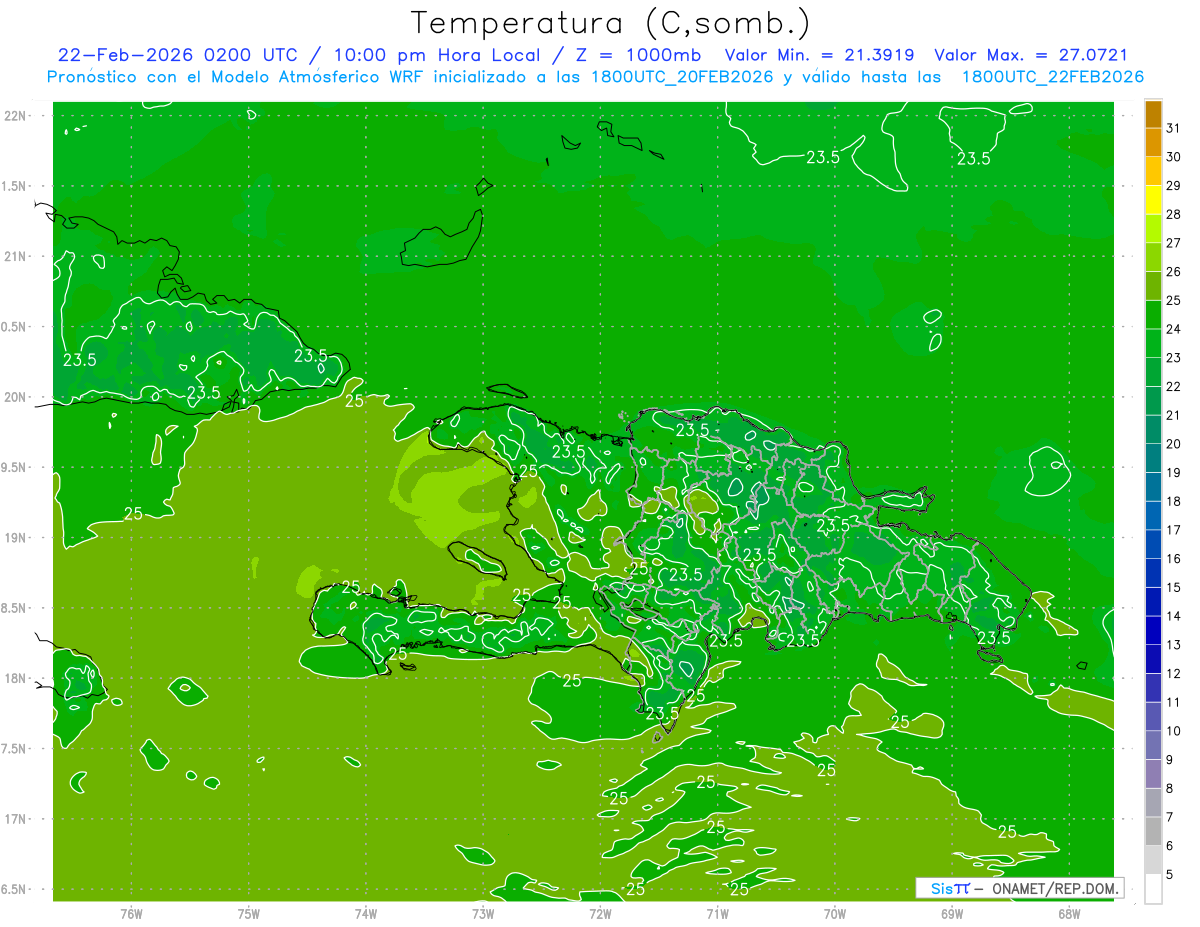Click the colorbar scale label "21"
The width and height of the screenshot is (1200, 927).
1173,415
